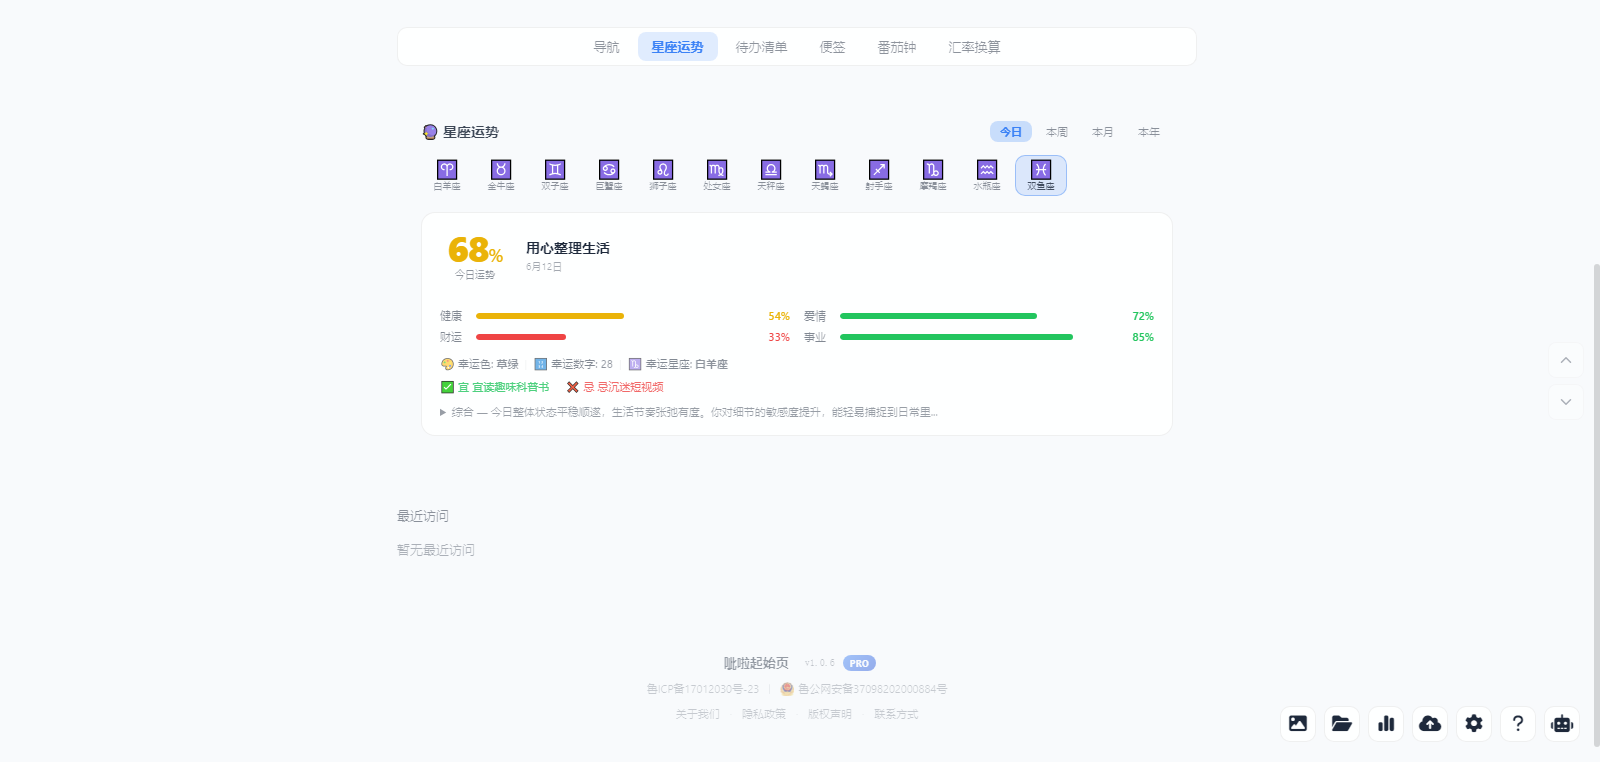Click the 幸运色: 草绿 entry
The height and width of the screenshot is (762, 1600).
pyautogui.click(x=480, y=364)
